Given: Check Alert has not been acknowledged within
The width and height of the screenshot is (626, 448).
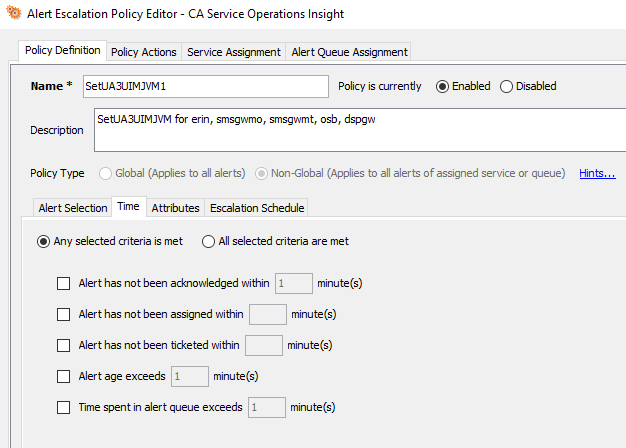Looking at the screenshot, I should [63, 283].
